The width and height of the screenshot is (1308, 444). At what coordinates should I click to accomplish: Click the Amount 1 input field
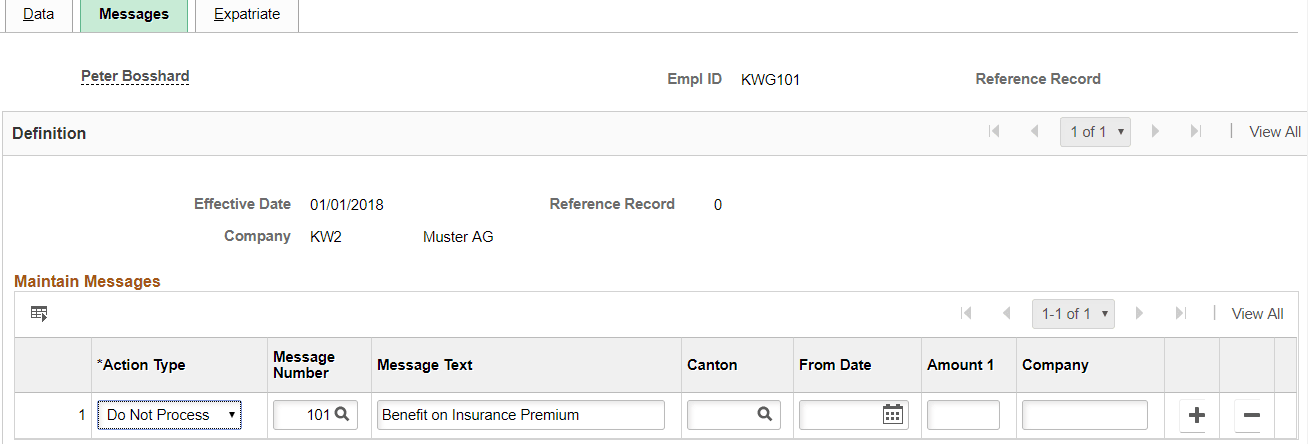(963, 415)
